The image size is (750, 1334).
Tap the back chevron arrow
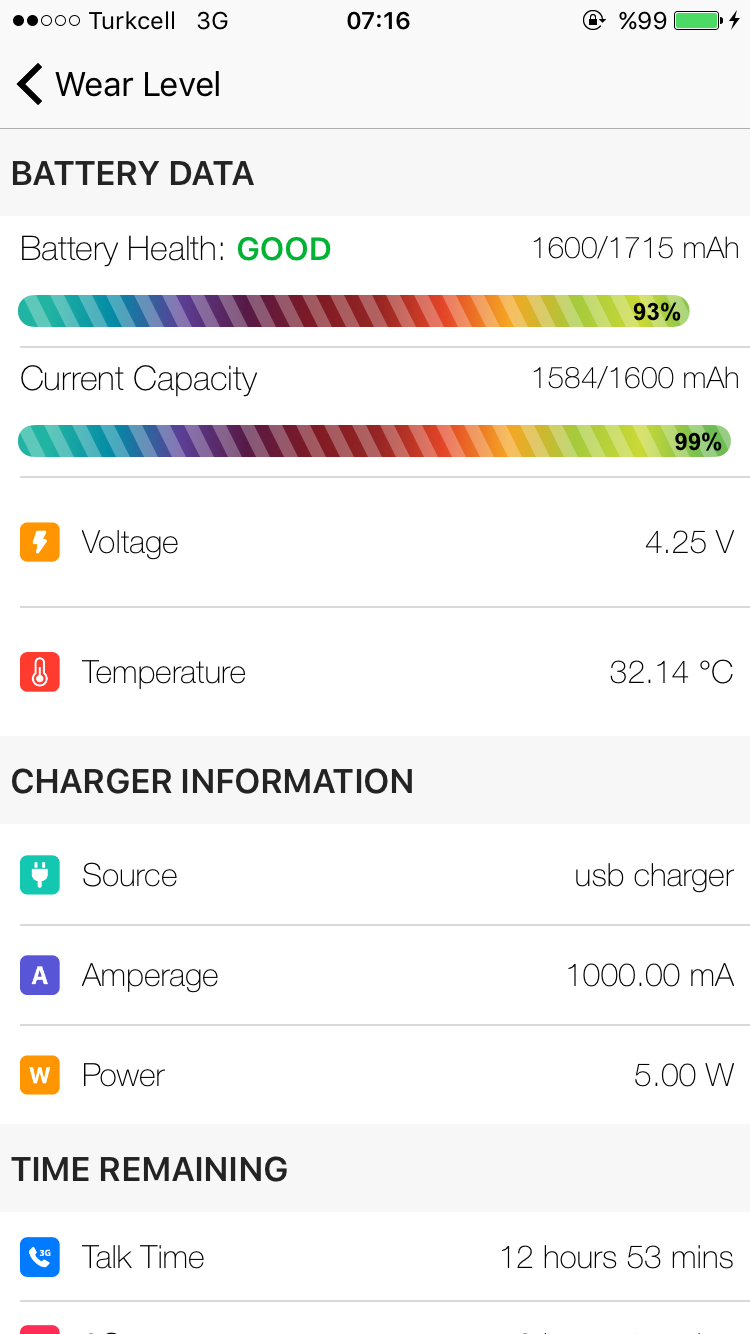click(30, 85)
